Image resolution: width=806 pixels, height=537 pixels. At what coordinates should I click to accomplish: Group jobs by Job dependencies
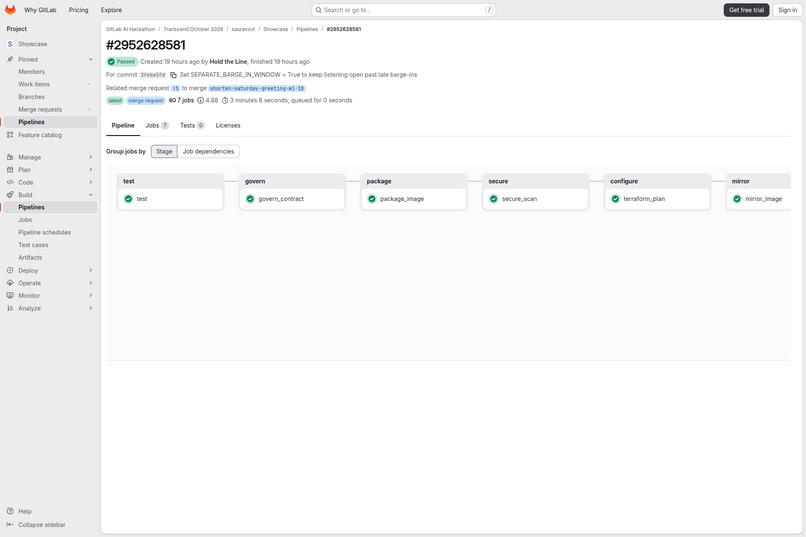(x=208, y=152)
